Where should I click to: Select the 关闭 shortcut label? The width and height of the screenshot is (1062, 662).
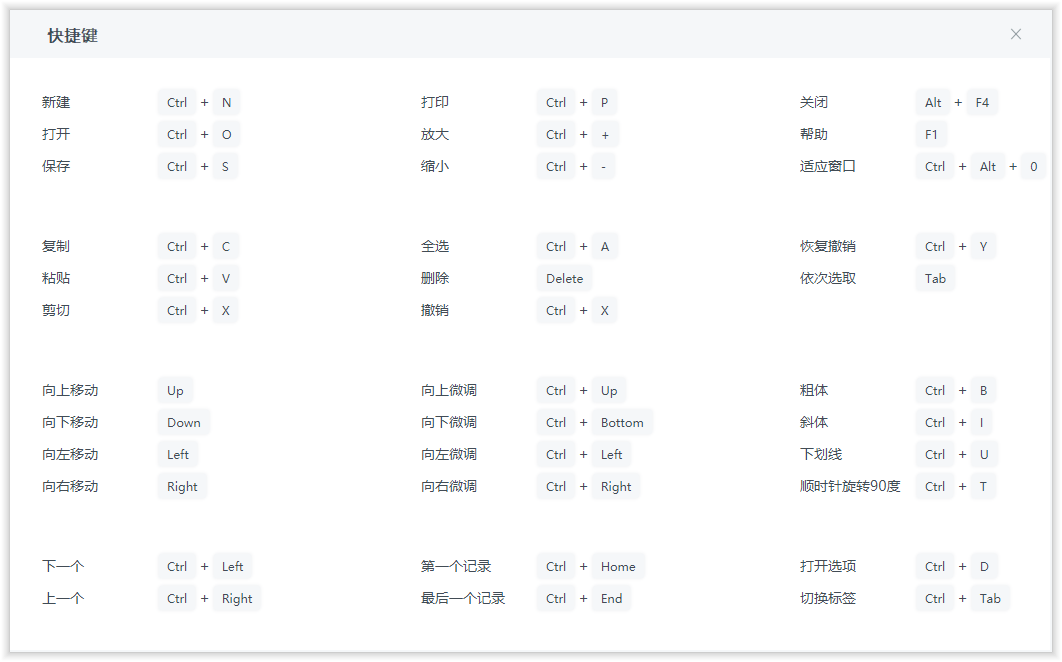coord(813,102)
